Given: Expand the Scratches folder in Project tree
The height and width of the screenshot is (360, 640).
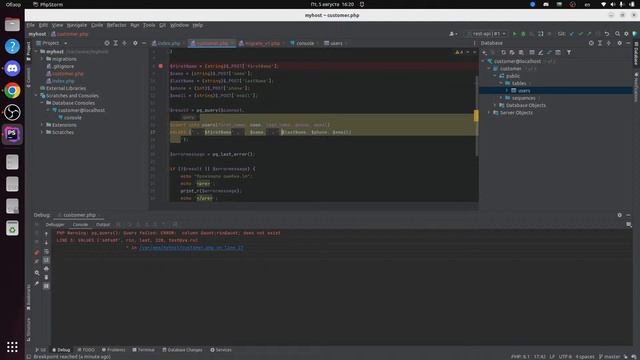Looking at the screenshot, I should 42,132.
